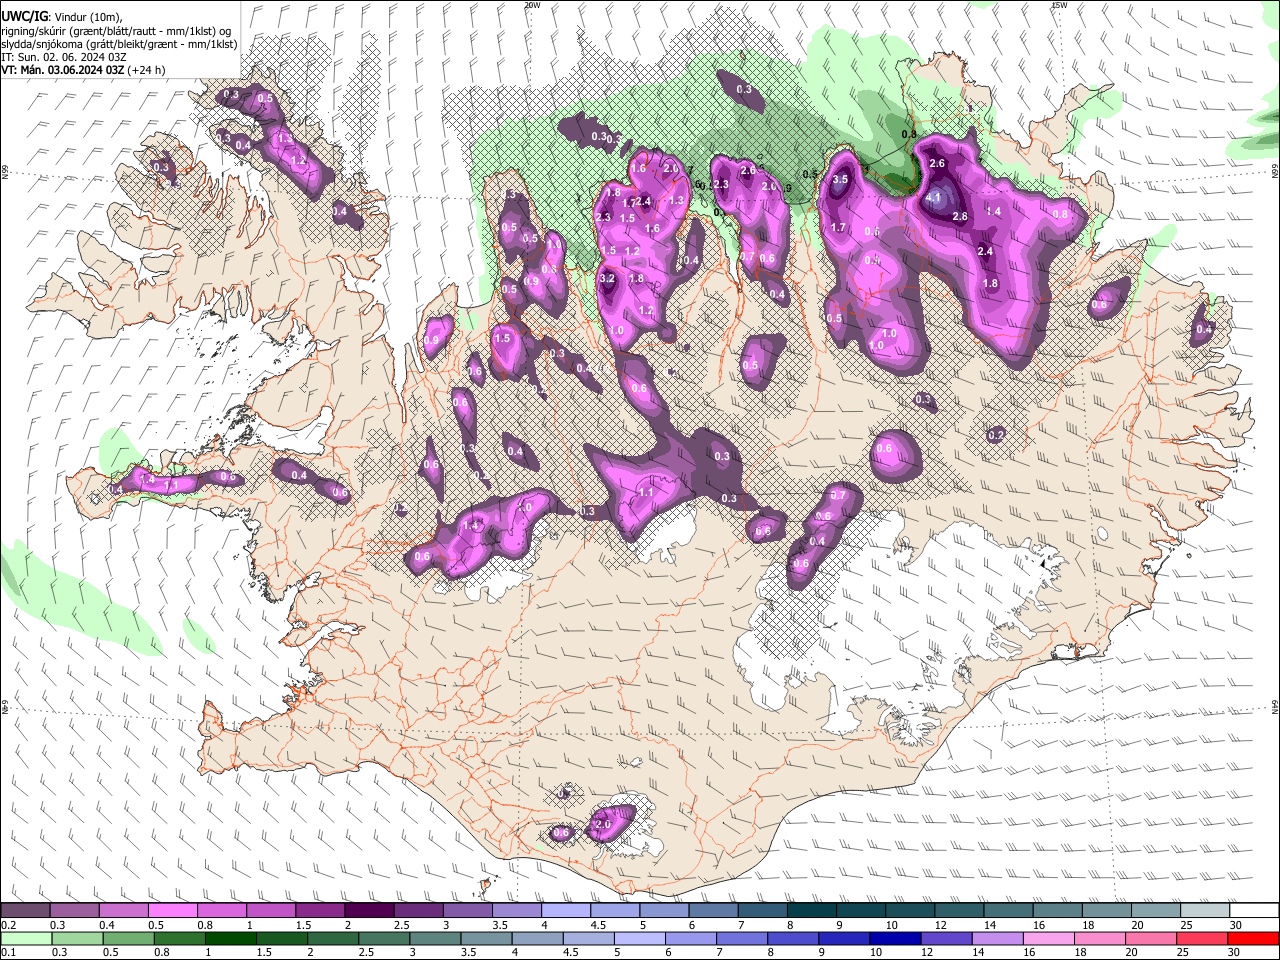Click the '15W' longitude label at the top
The height and width of the screenshot is (960, 1280).
[1059, 5]
